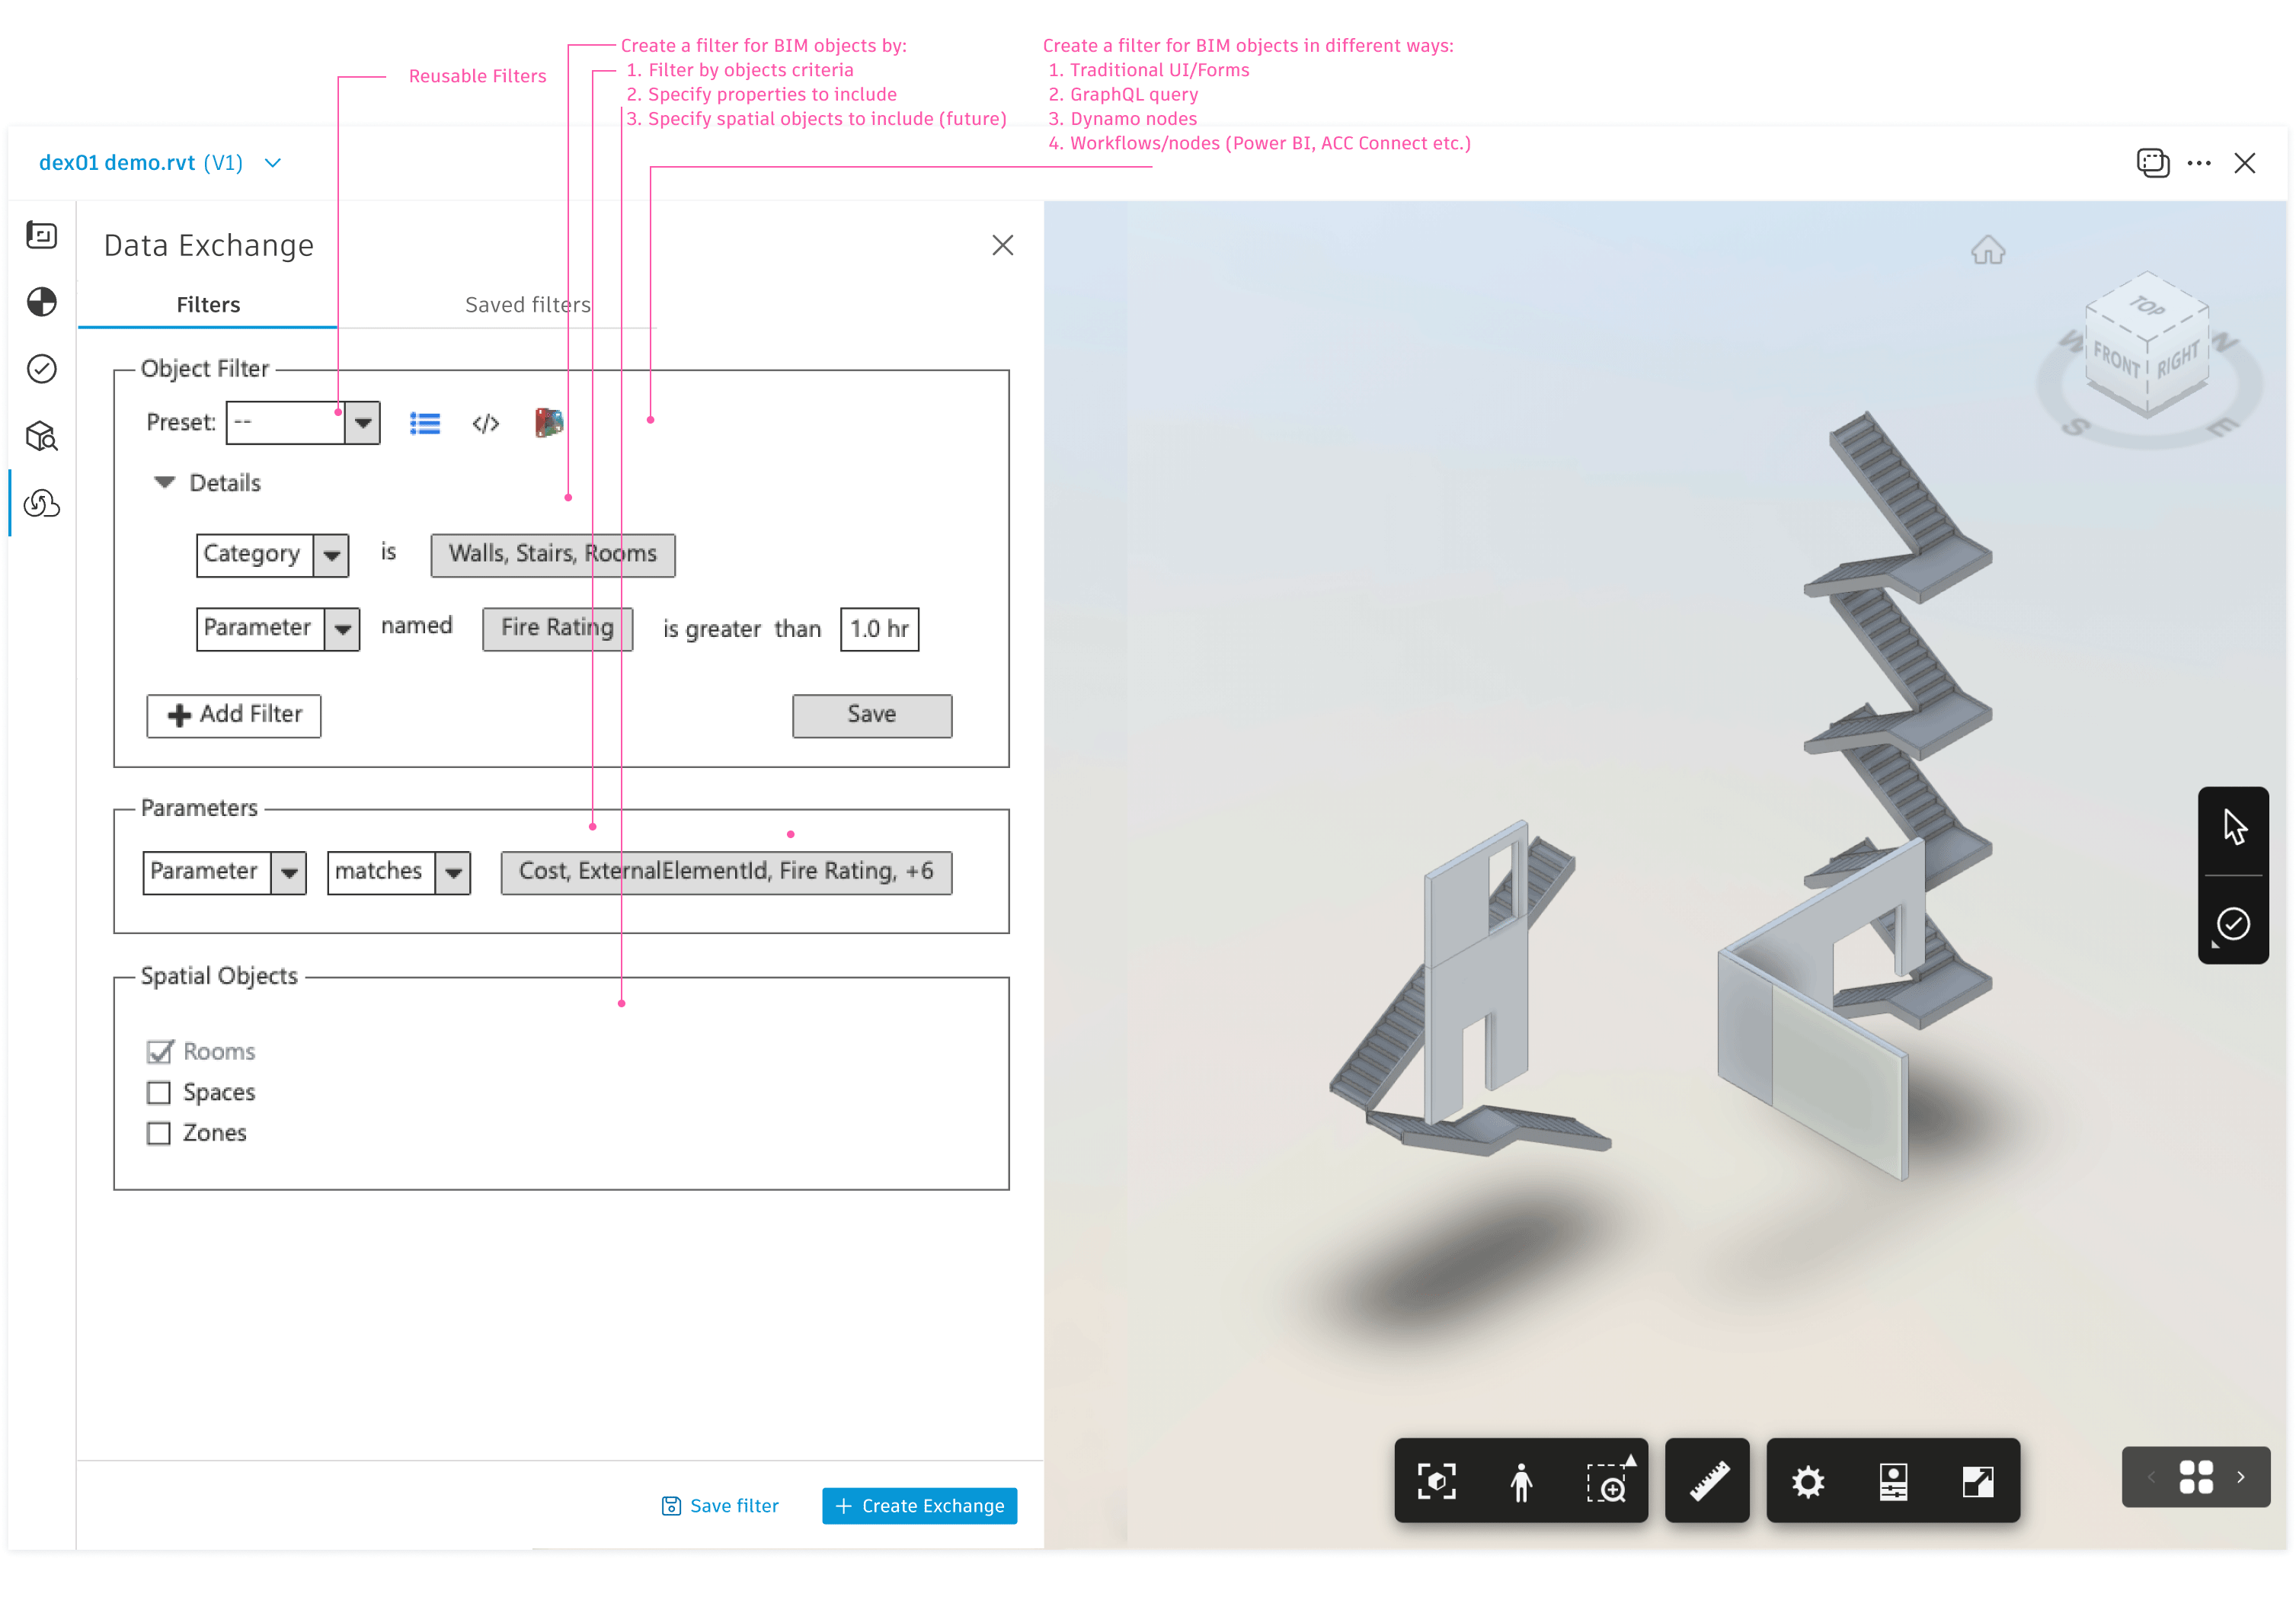Close the Data Exchange panel
2296x1597 pixels.
pyautogui.click(x=1003, y=245)
